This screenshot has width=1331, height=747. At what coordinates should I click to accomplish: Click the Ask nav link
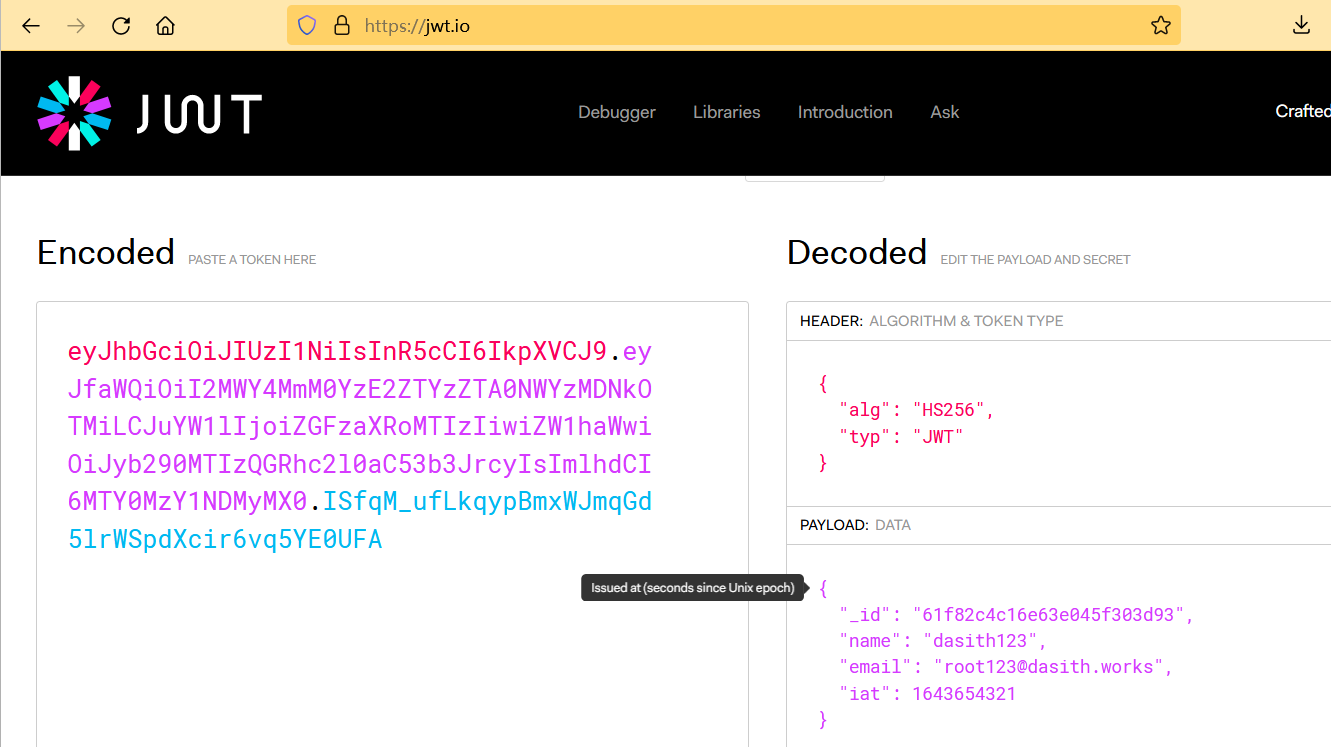[944, 112]
